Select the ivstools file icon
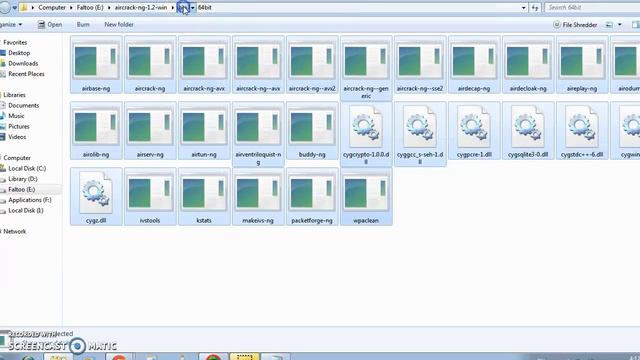The image size is (640, 360). click(x=150, y=193)
